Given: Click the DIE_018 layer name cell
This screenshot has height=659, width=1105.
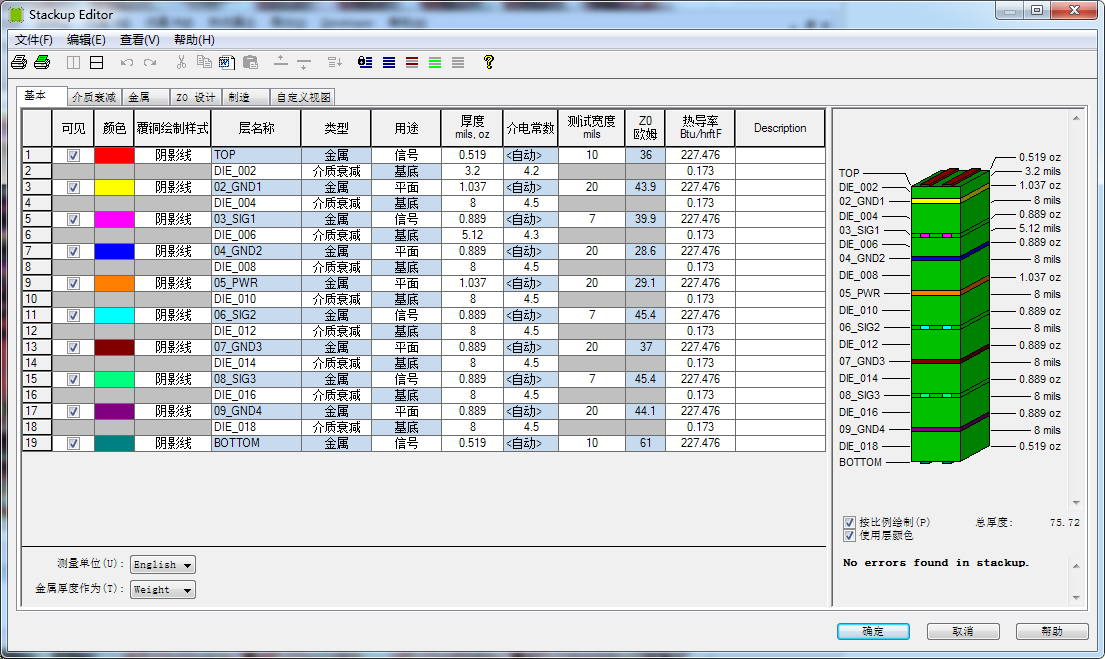Looking at the screenshot, I should coord(257,427).
